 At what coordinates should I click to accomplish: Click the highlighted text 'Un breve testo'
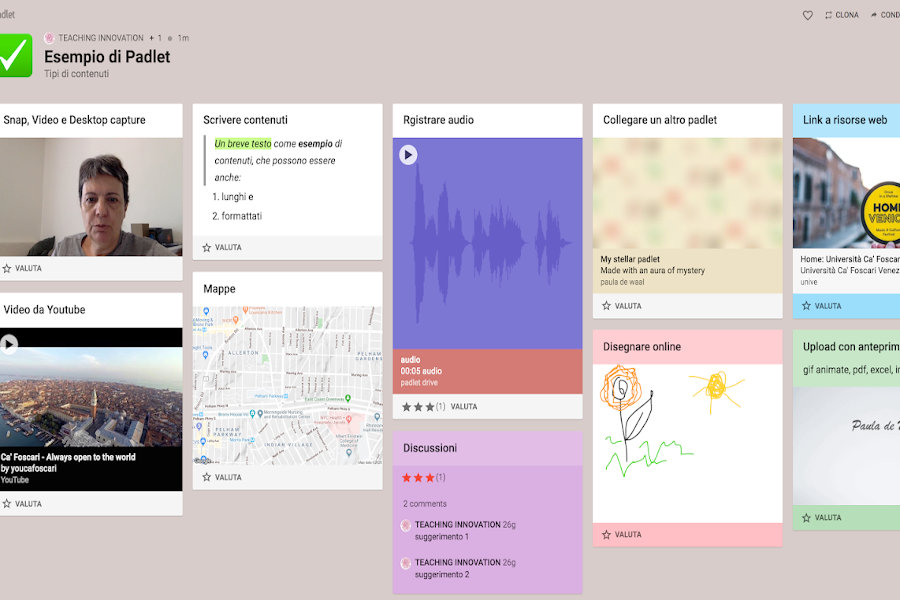pos(243,144)
